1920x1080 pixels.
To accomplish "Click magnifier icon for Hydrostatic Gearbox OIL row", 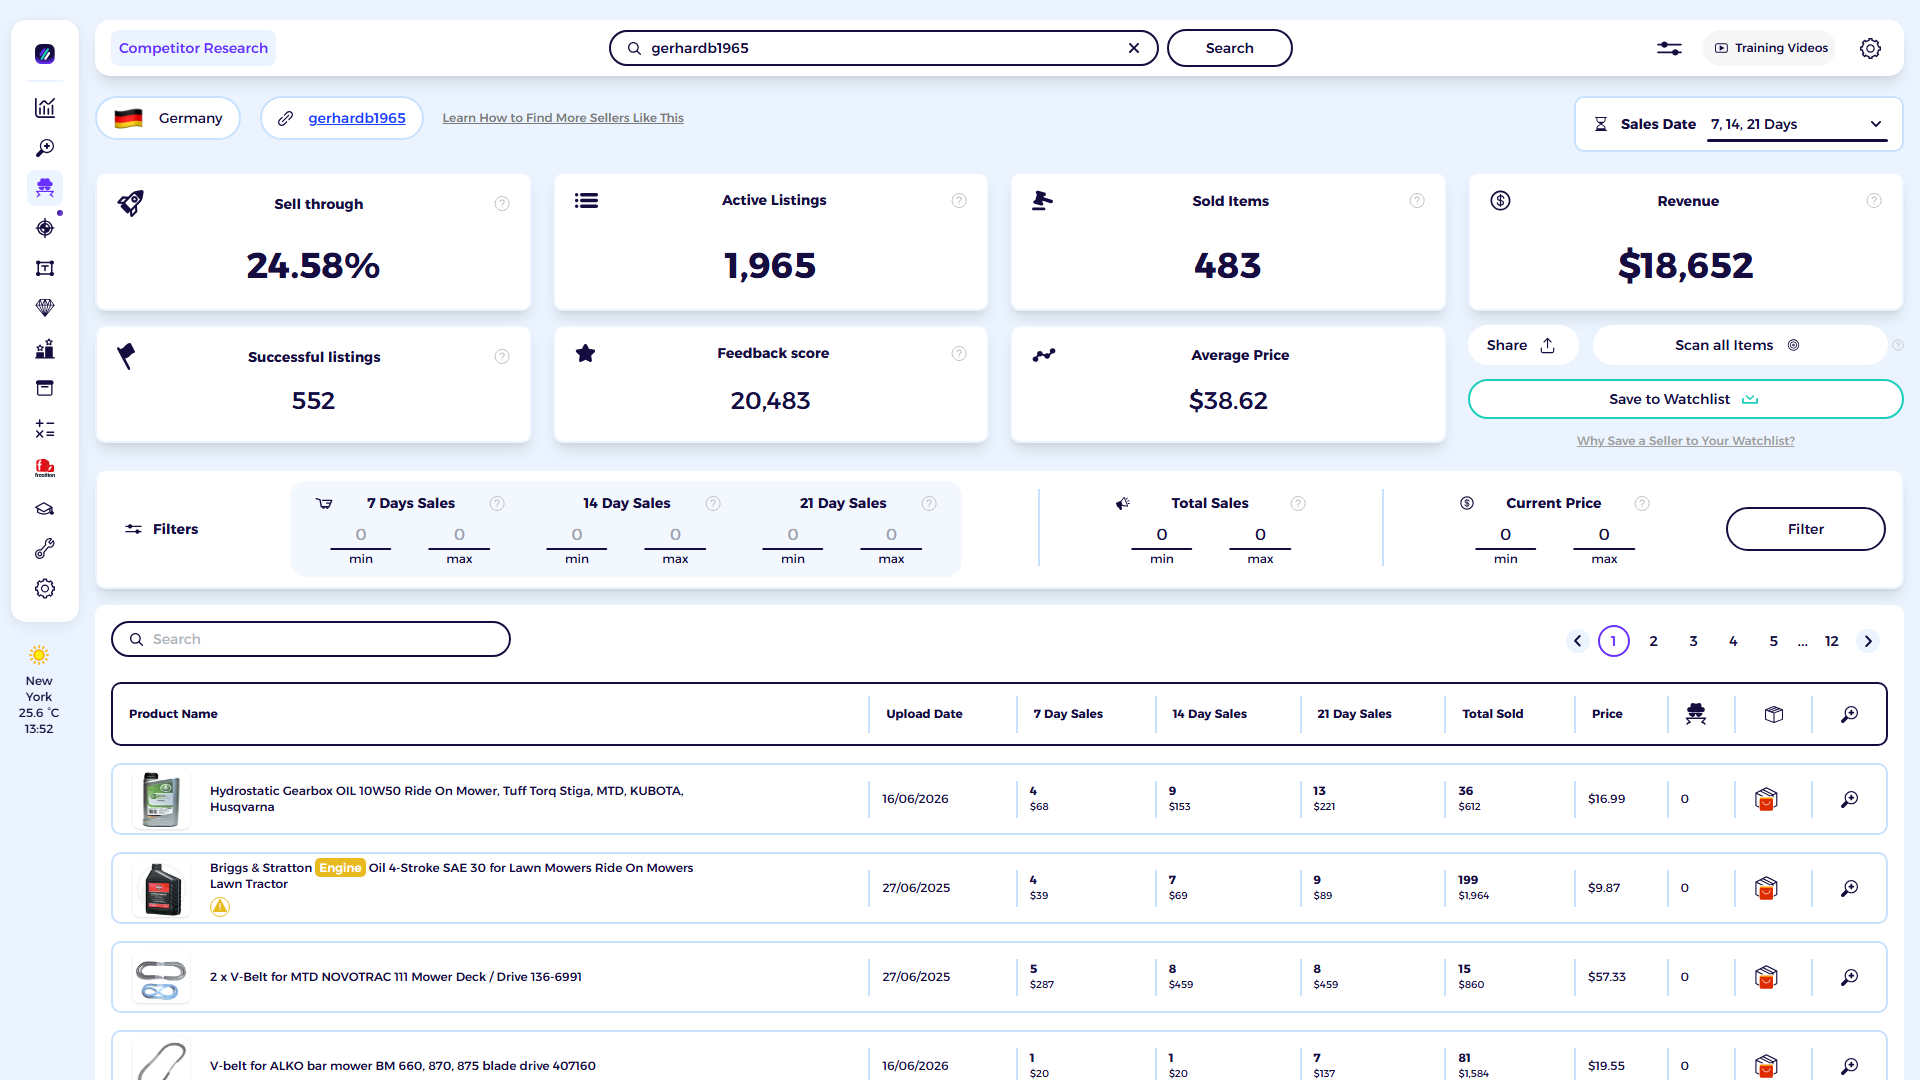I will (x=1850, y=799).
